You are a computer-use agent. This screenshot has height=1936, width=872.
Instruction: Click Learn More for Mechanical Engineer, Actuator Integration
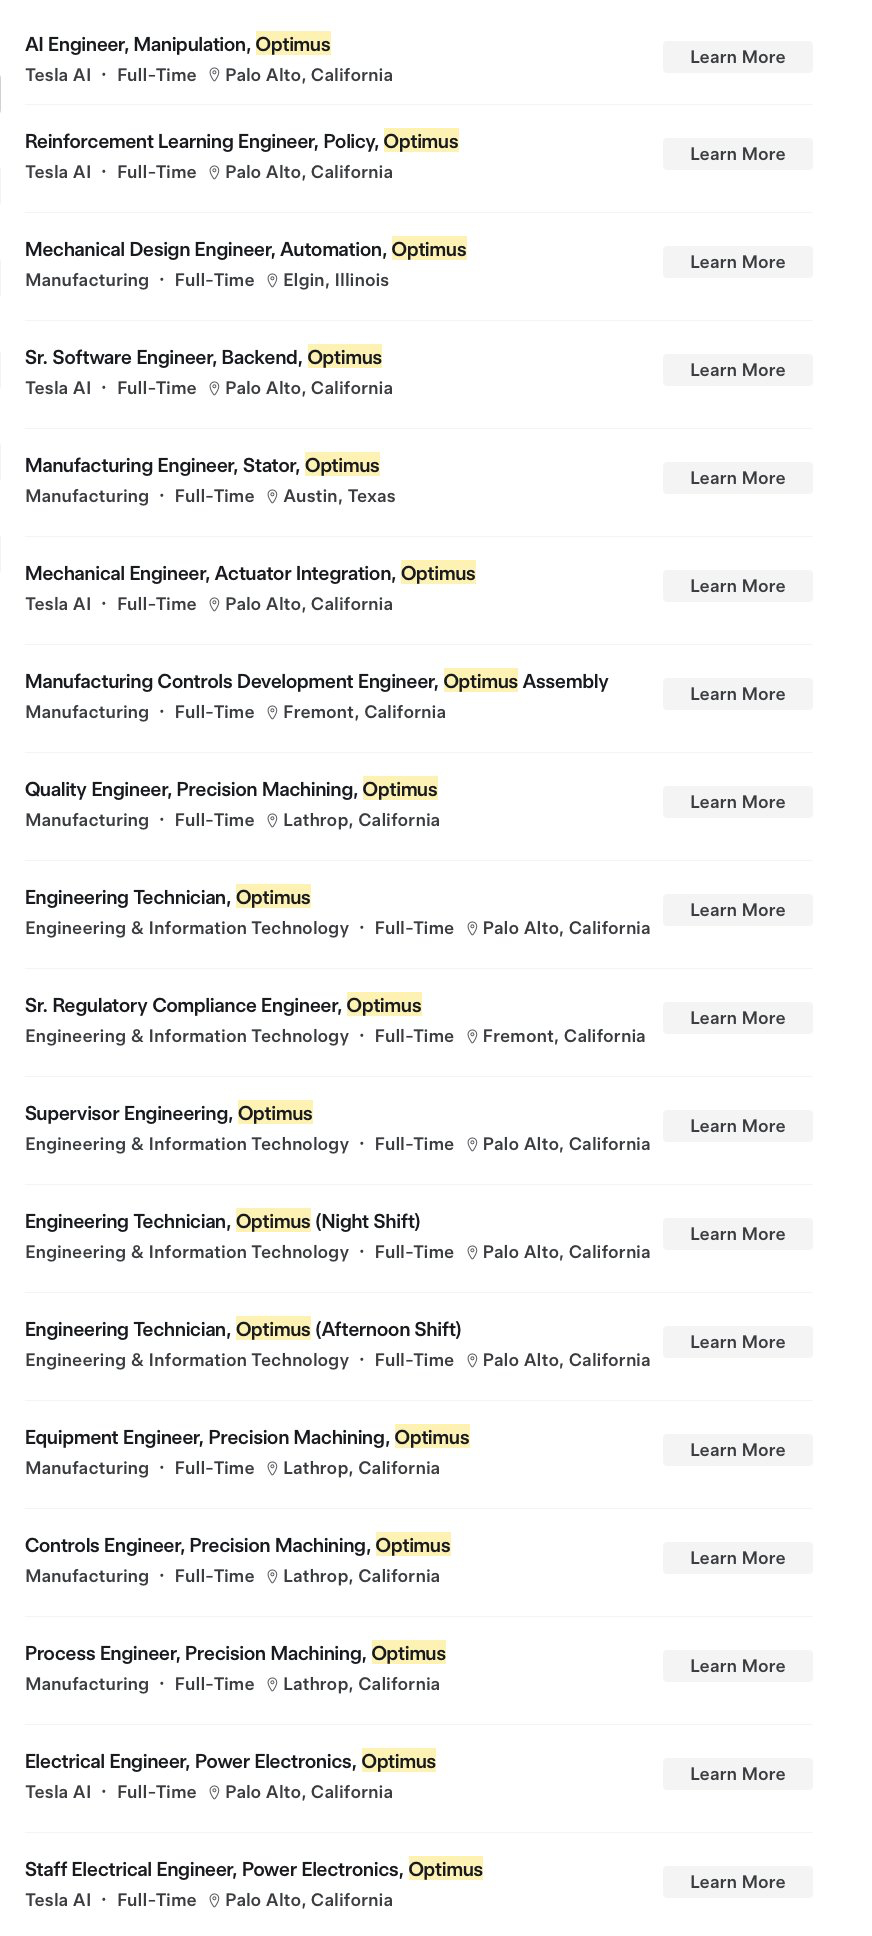(x=737, y=586)
